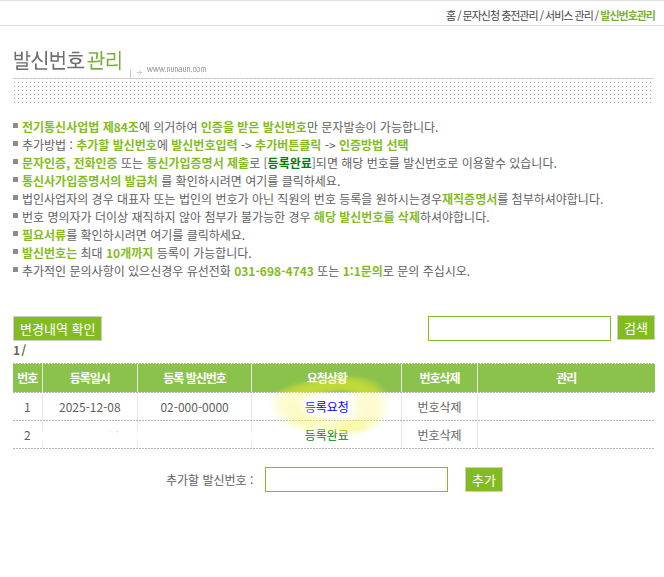Click the 요청상황 column header
664x577 pixels.
(327, 378)
